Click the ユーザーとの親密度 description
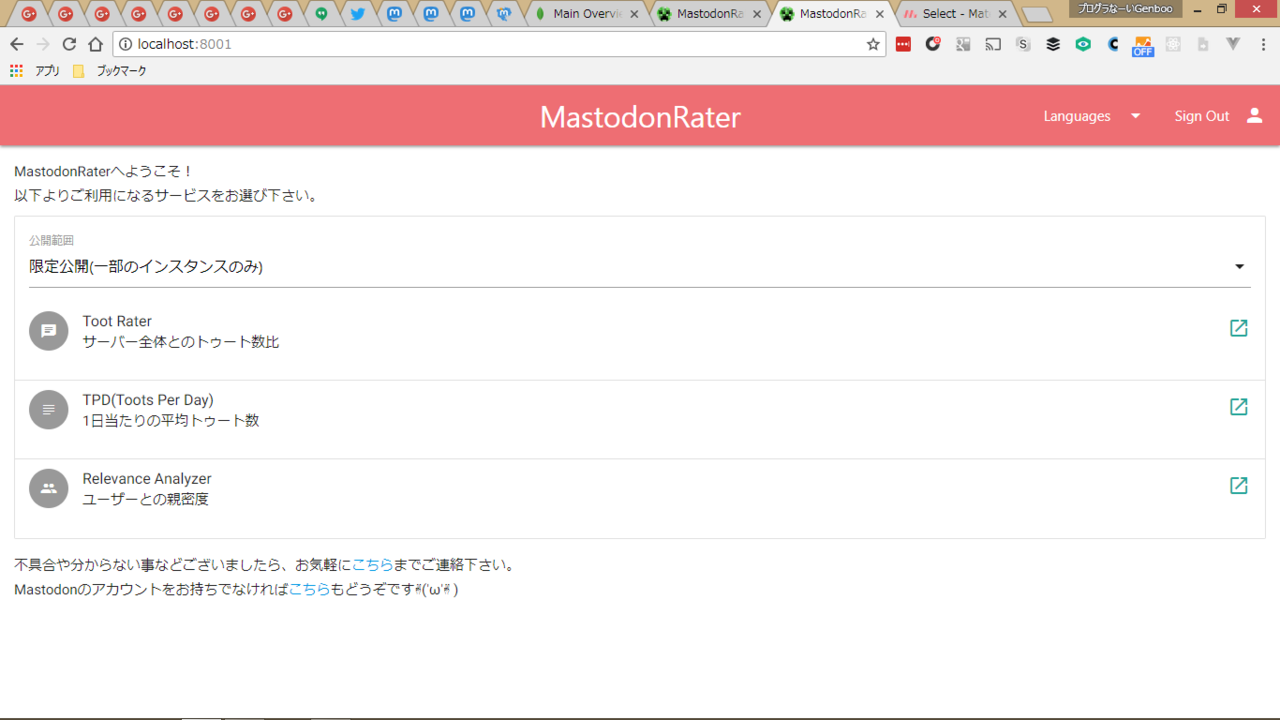 [146, 499]
